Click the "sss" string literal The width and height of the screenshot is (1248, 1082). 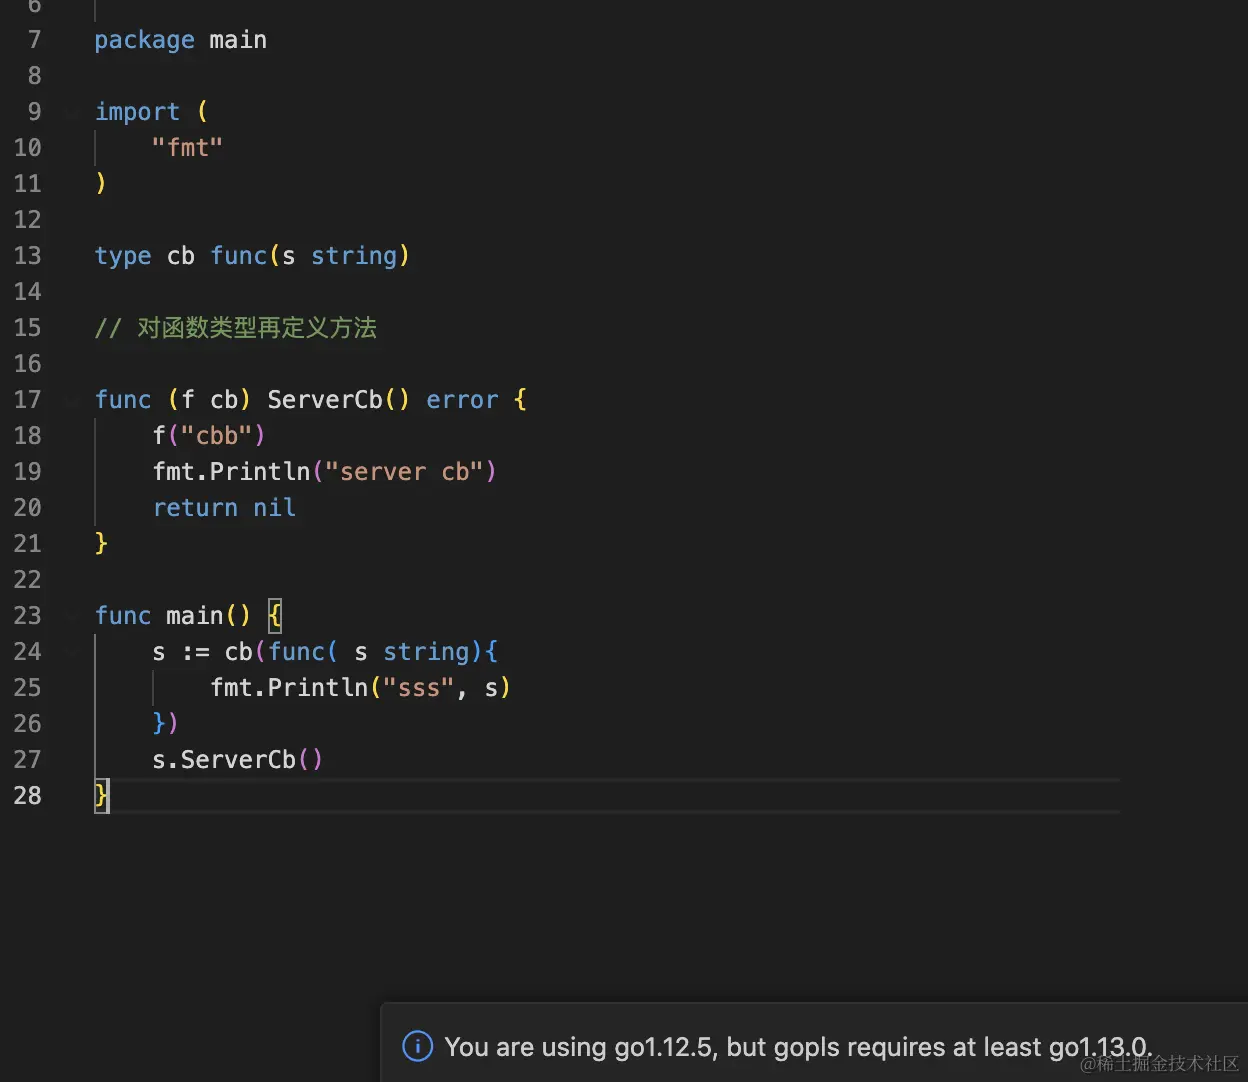click(x=419, y=688)
